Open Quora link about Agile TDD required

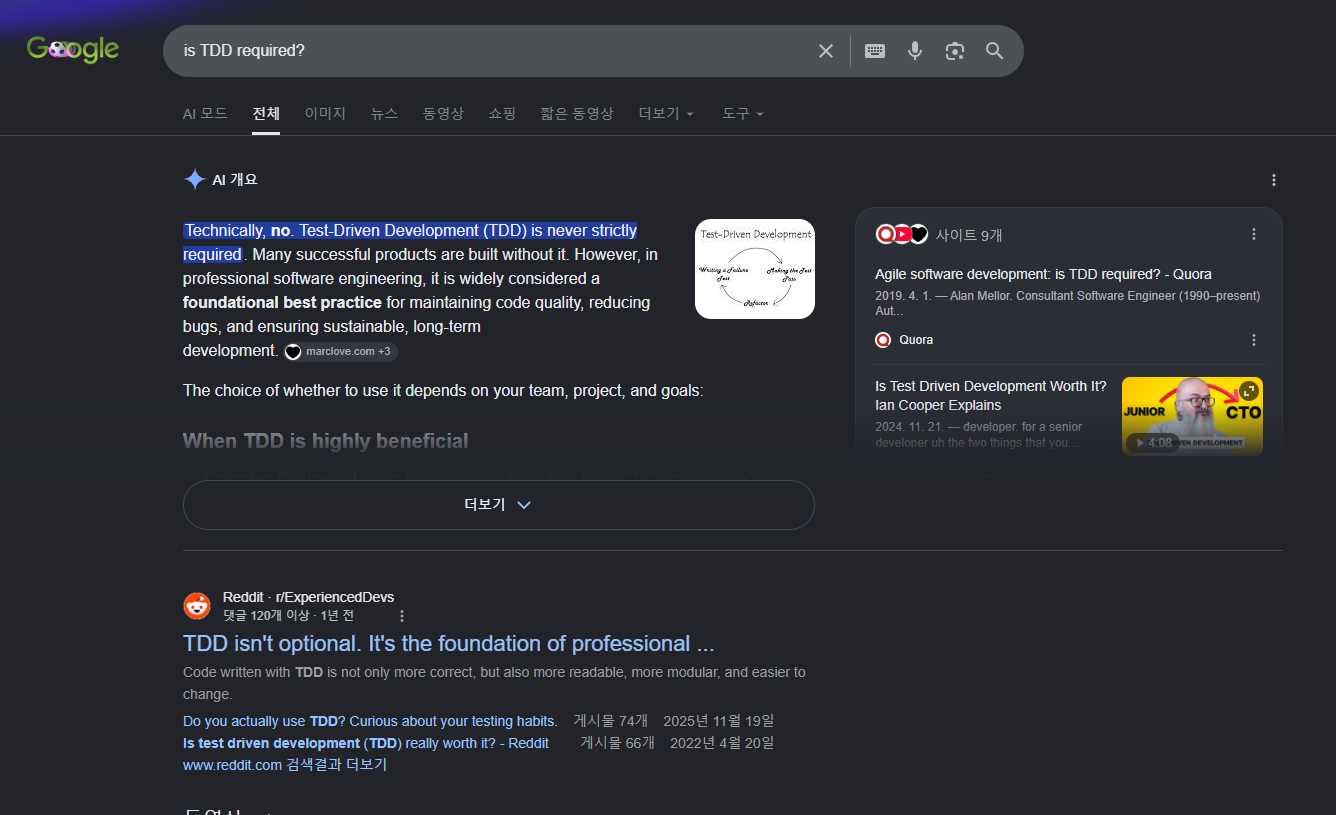(1043, 274)
